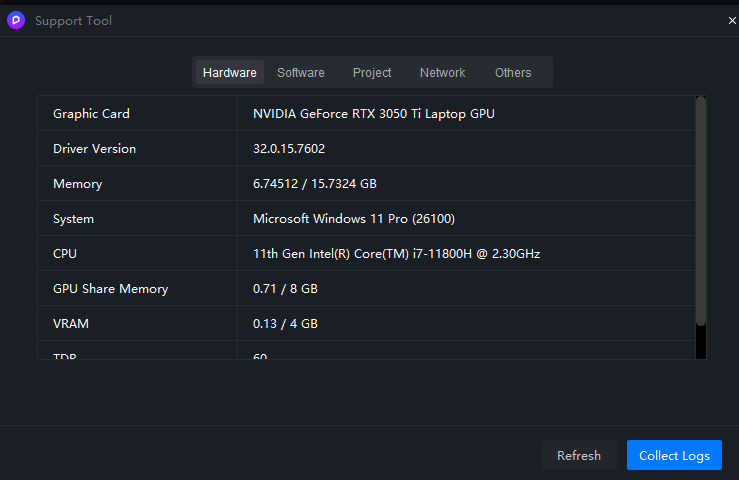Click the Memory row label
This screenshot has width=739, height=480.
pos(77,184)
